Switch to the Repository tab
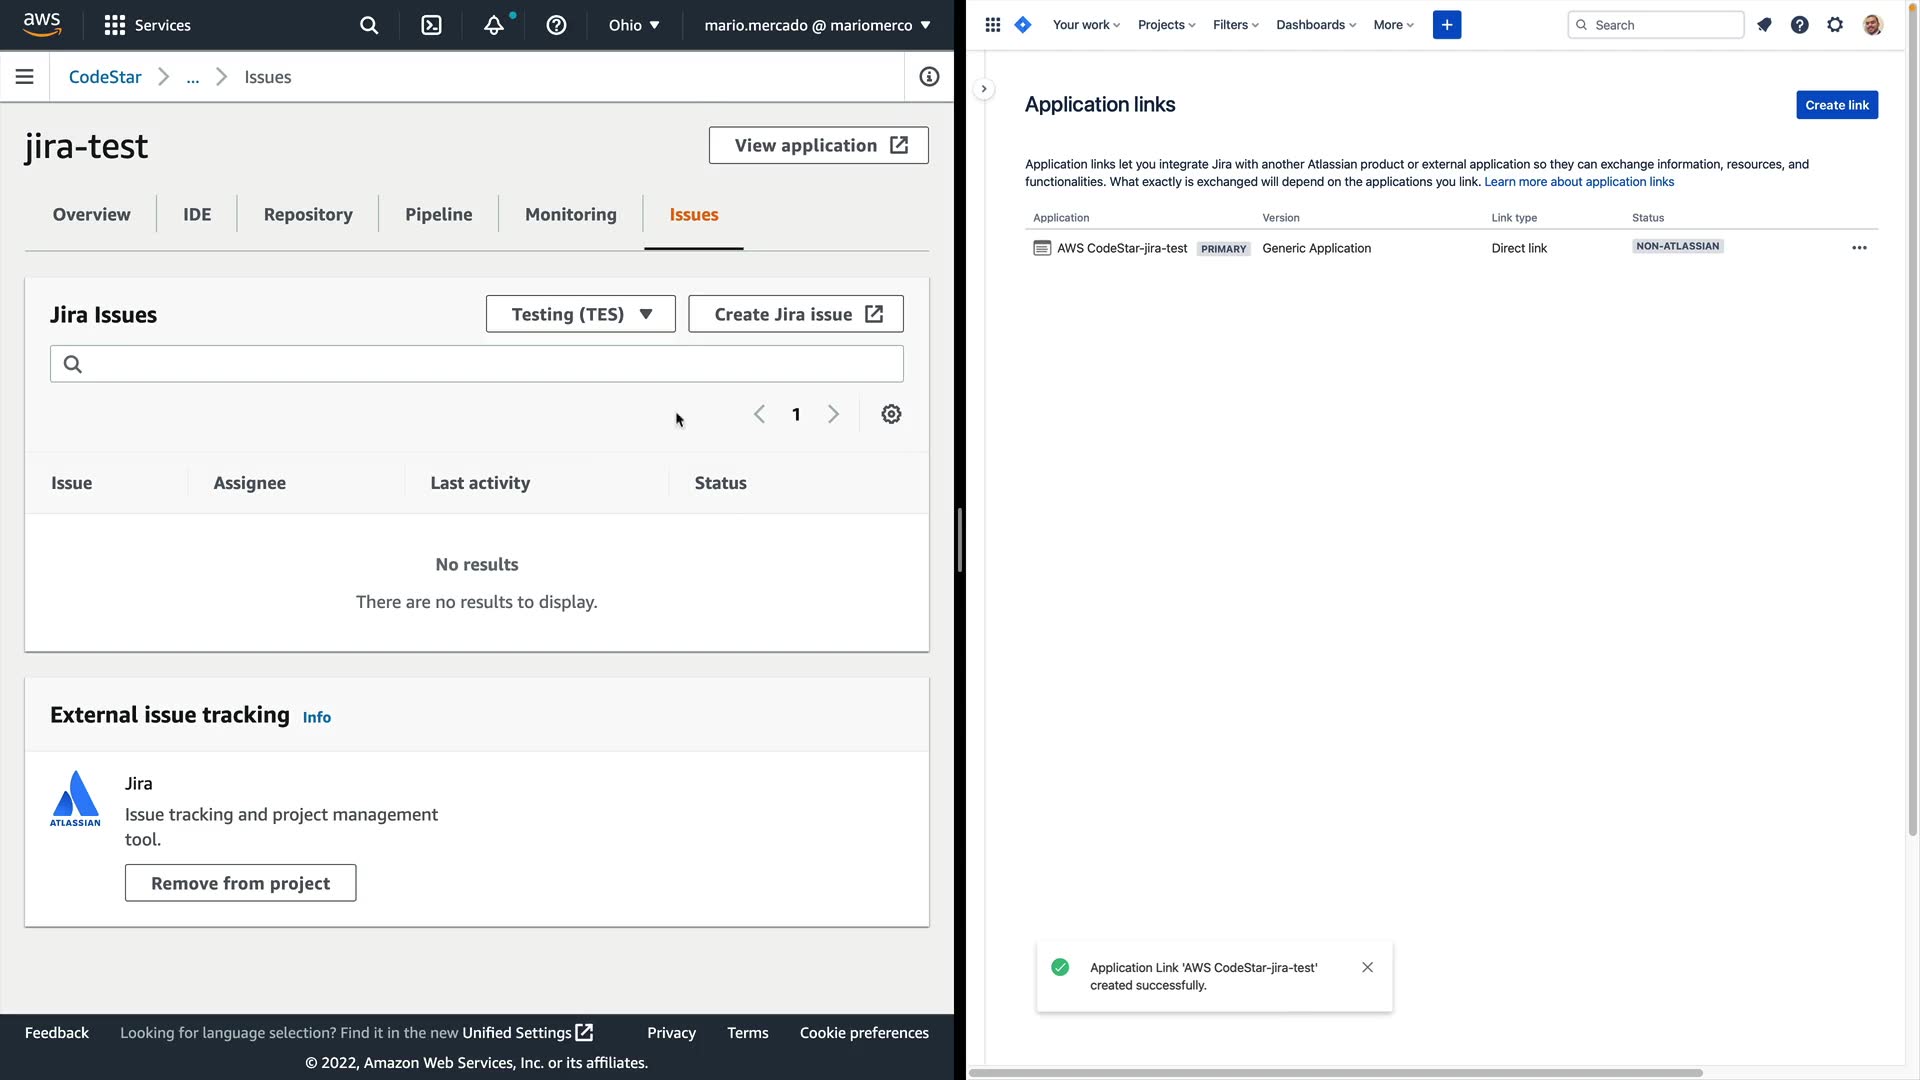 point(308,214)
